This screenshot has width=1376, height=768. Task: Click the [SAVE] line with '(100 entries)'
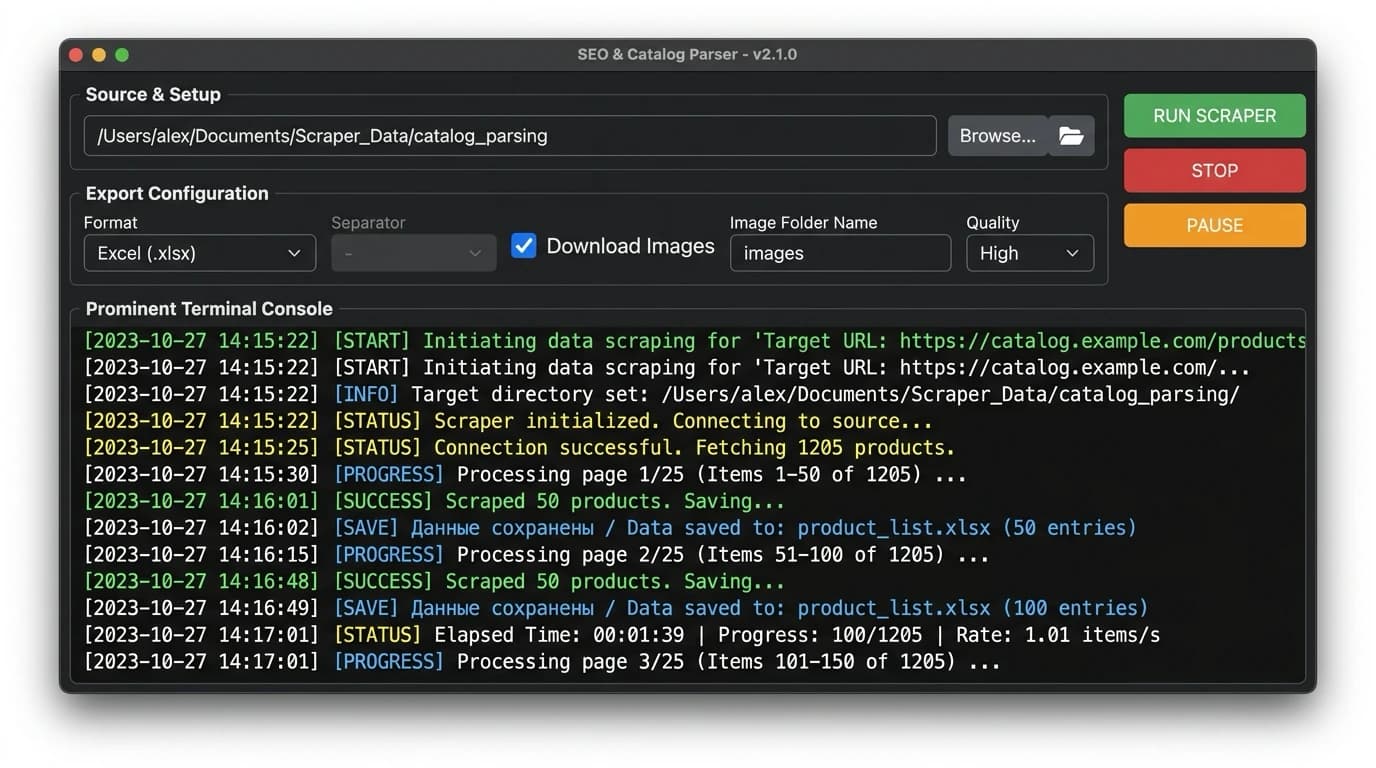coord(616,608)
